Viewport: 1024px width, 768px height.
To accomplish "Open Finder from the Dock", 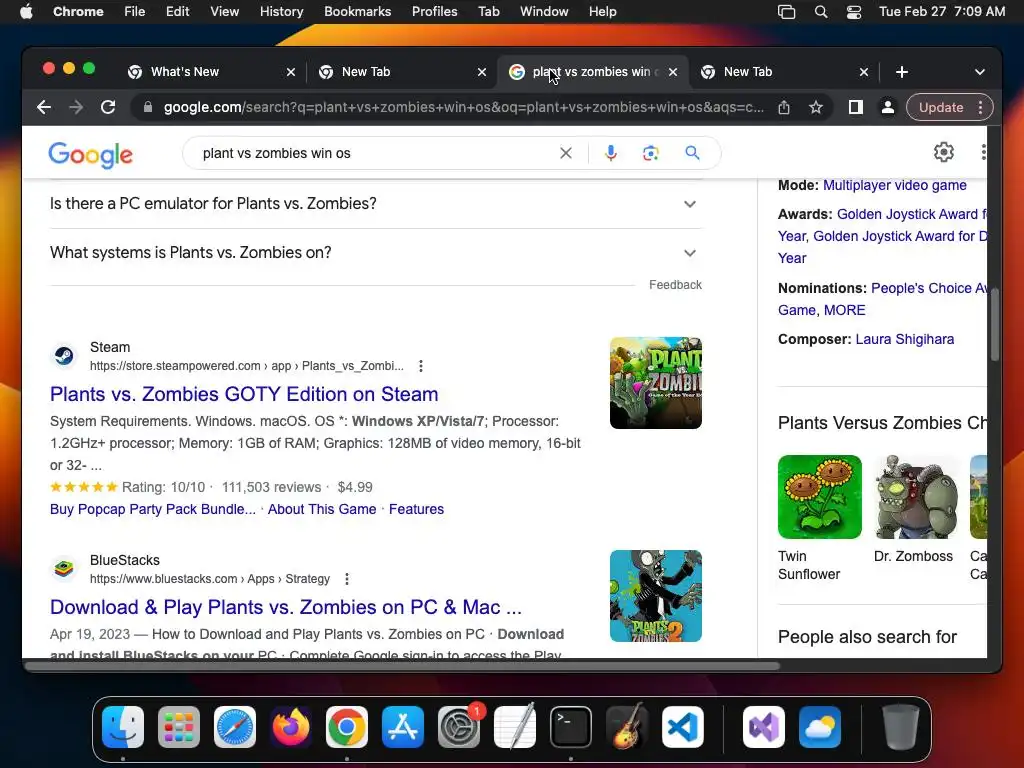I will click(123, 727).
